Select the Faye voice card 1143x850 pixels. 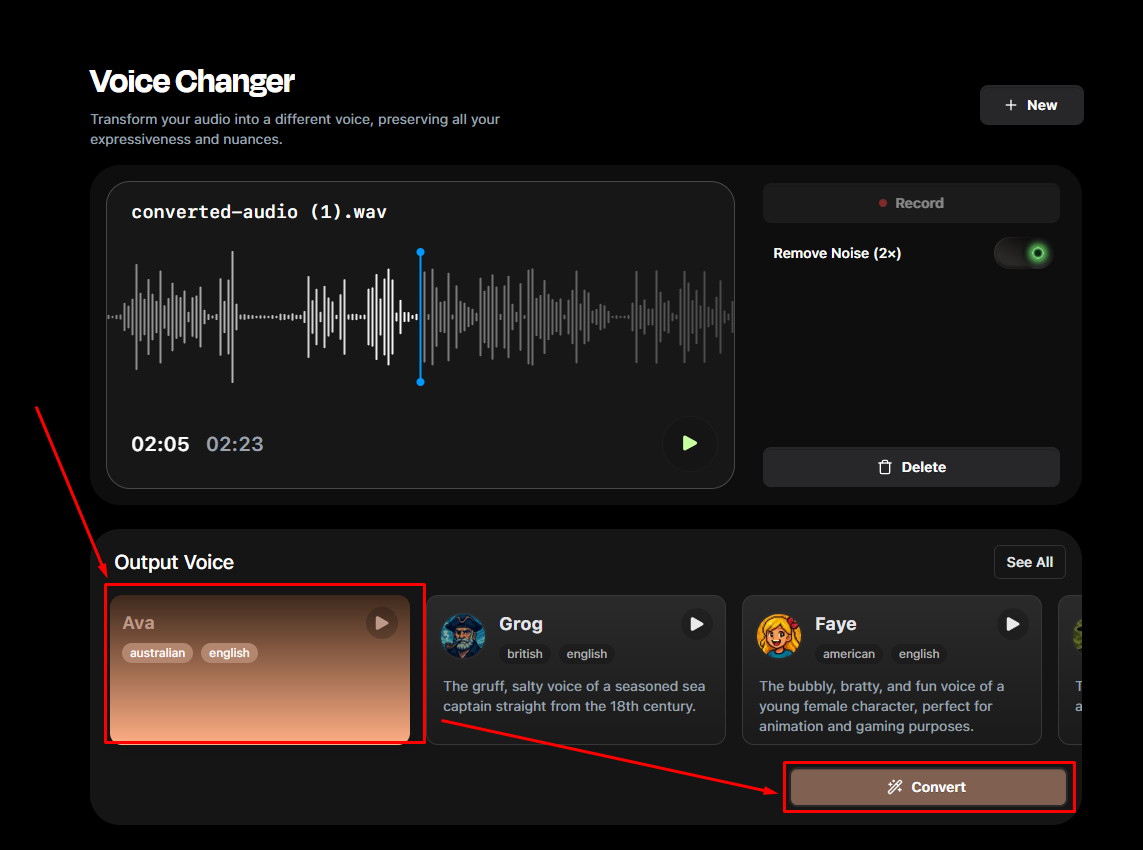892,670
